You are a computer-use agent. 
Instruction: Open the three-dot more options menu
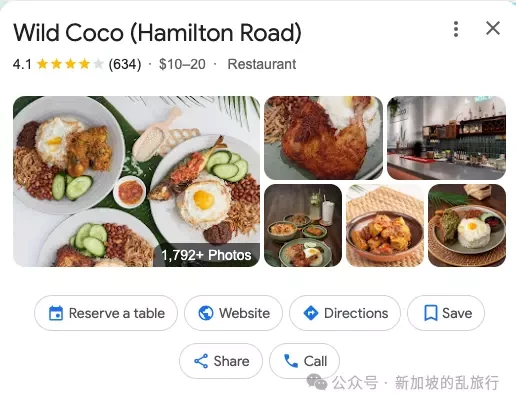[x=456, y=29]
